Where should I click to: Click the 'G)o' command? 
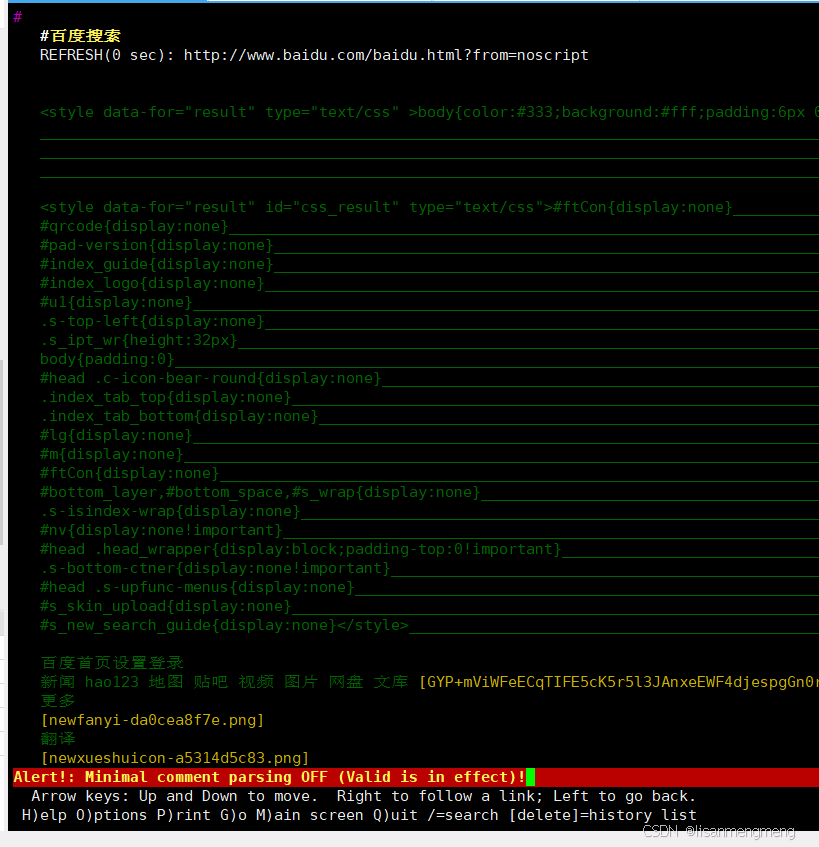[x=233, y=815]
